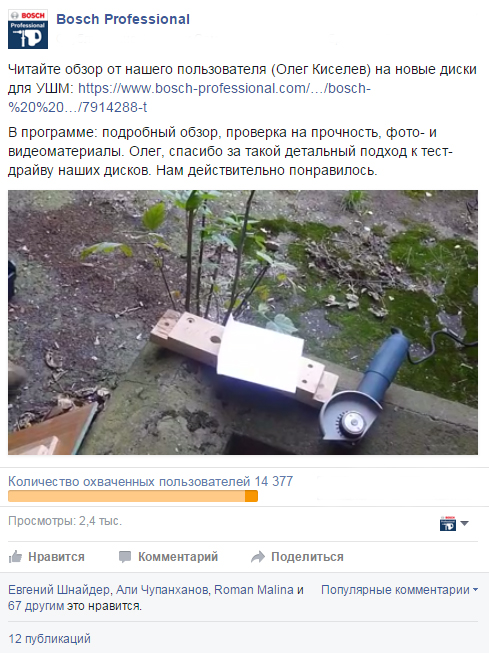This screenshot has height=653, width=489.
Task: Click the speech bubble Комментарий icon
Action: pyautogui.click(x=125, y=557)
